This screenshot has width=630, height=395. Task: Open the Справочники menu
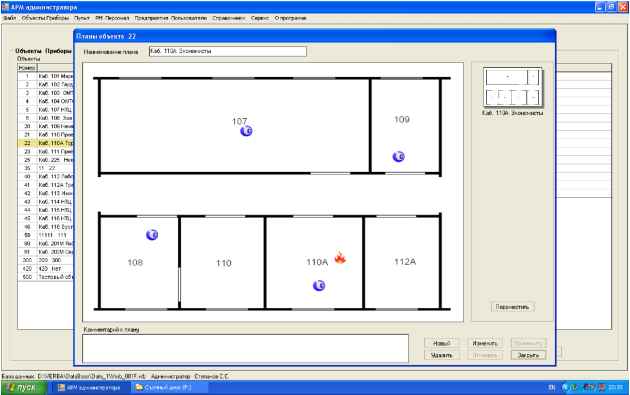pos(229,18)
